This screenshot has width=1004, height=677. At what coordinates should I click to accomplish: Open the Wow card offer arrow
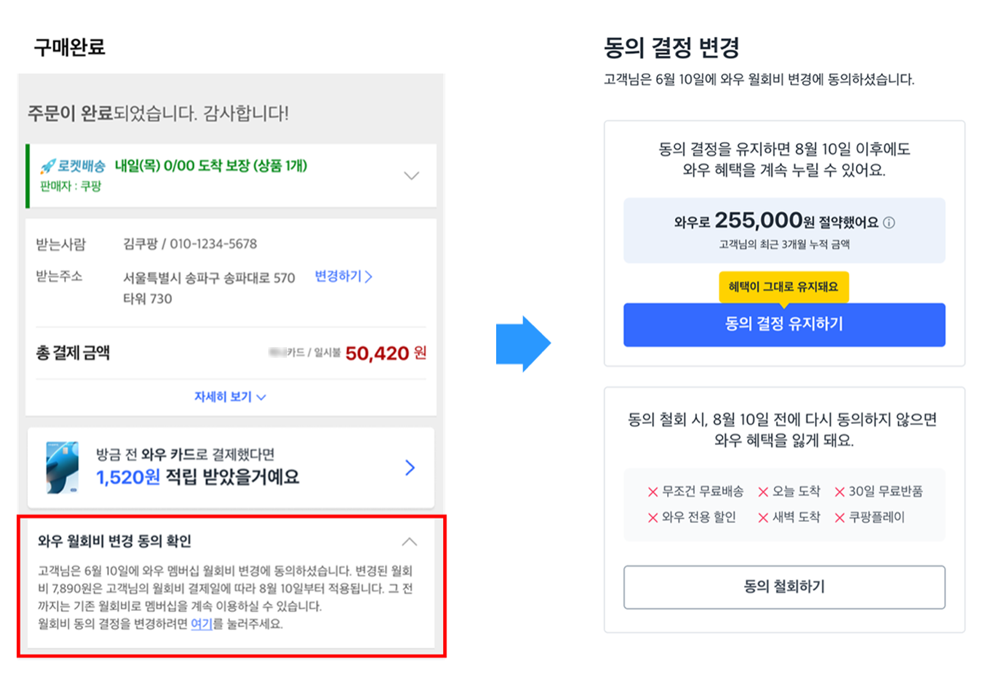[409, 467]
